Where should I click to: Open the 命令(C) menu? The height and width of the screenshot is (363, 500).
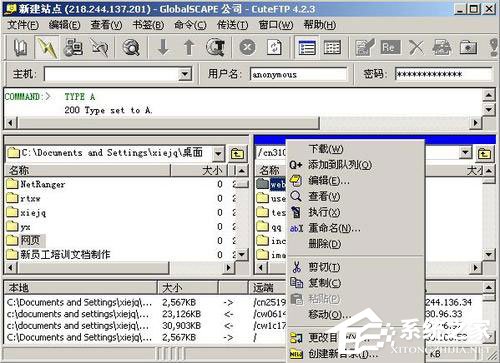point(190,25)
